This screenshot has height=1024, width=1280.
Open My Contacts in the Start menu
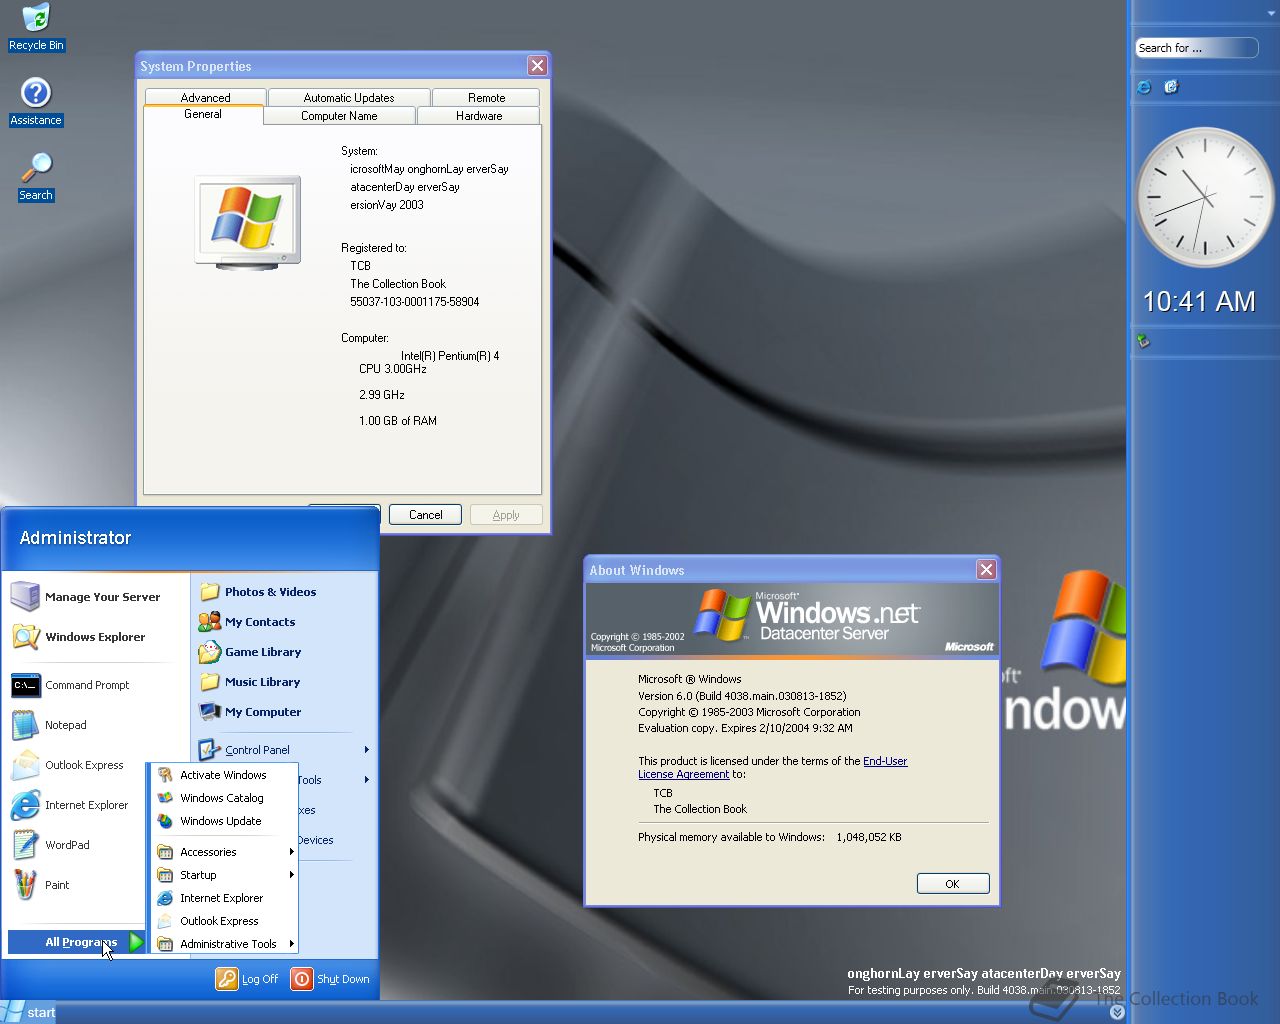247,622
